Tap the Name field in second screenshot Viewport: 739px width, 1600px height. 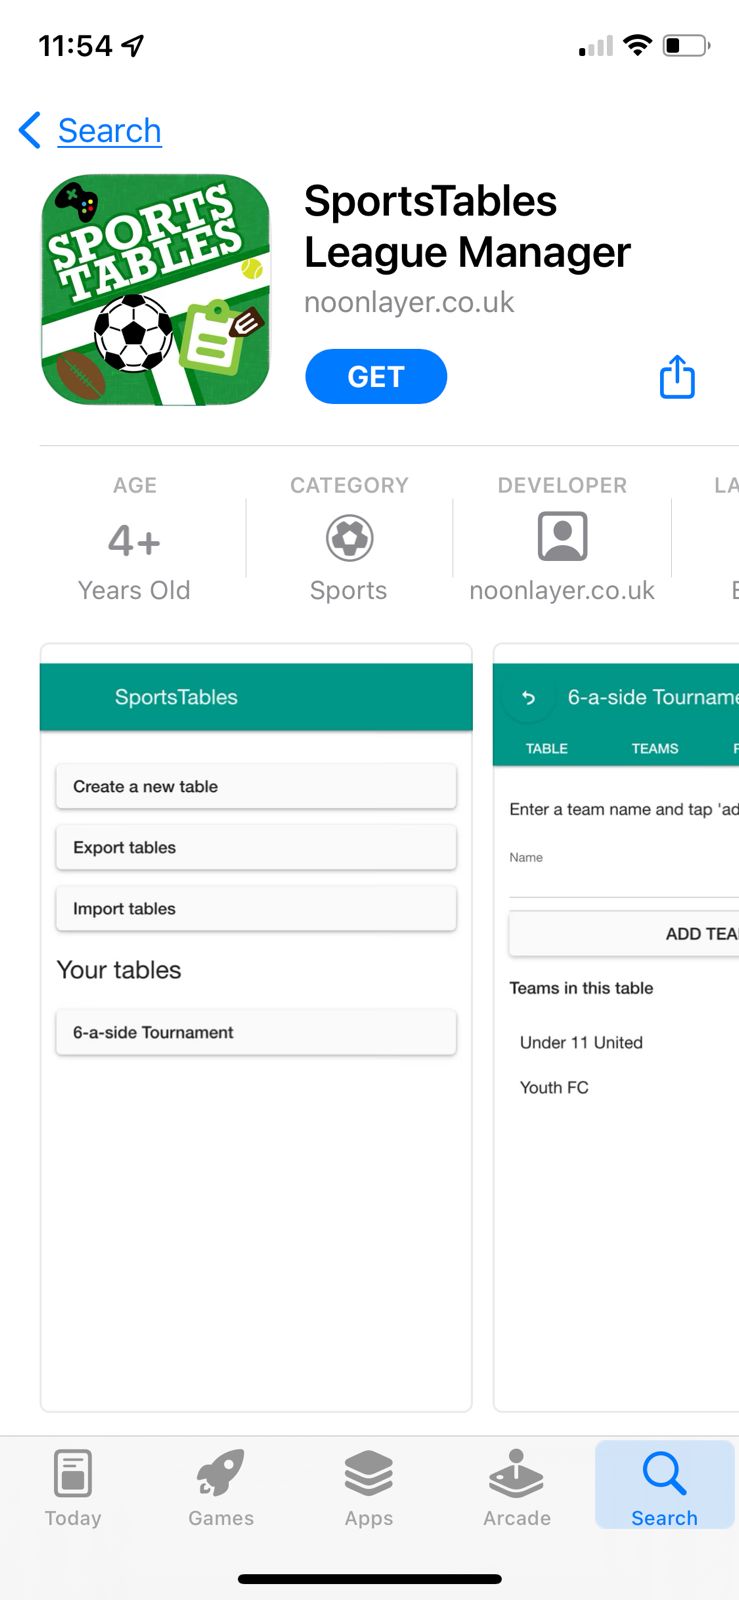[x=624, y=872]
